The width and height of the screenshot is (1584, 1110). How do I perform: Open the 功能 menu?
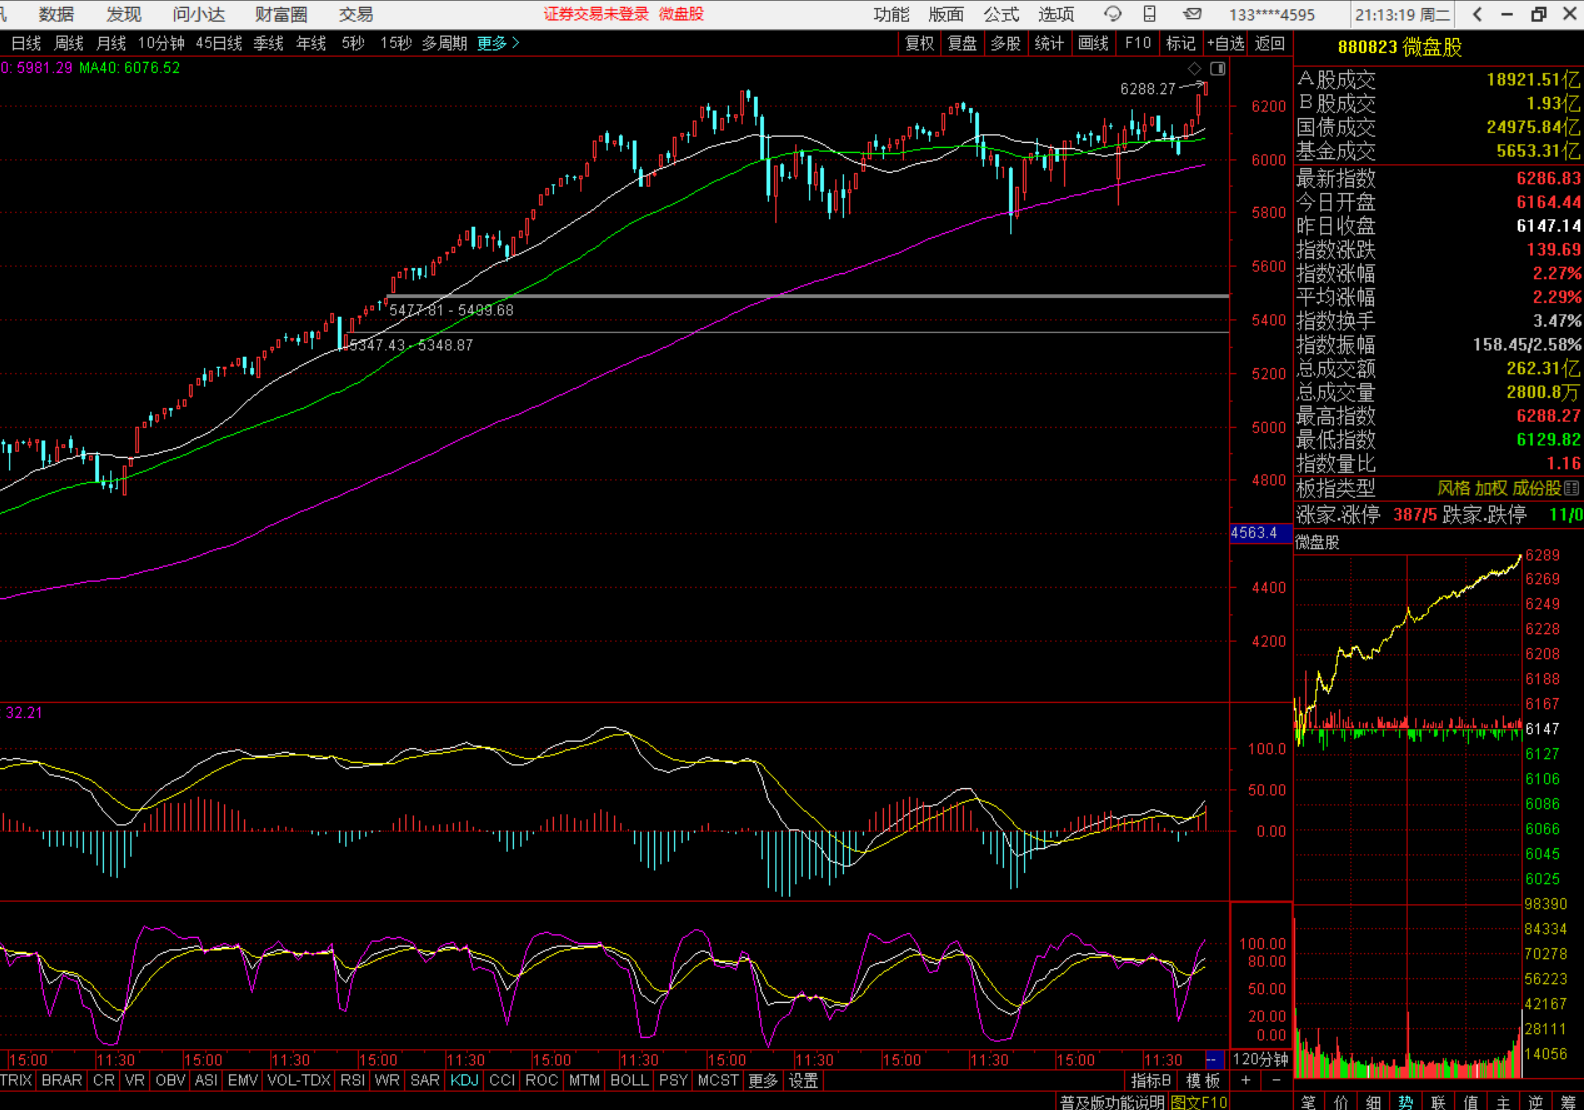(891, 14)
